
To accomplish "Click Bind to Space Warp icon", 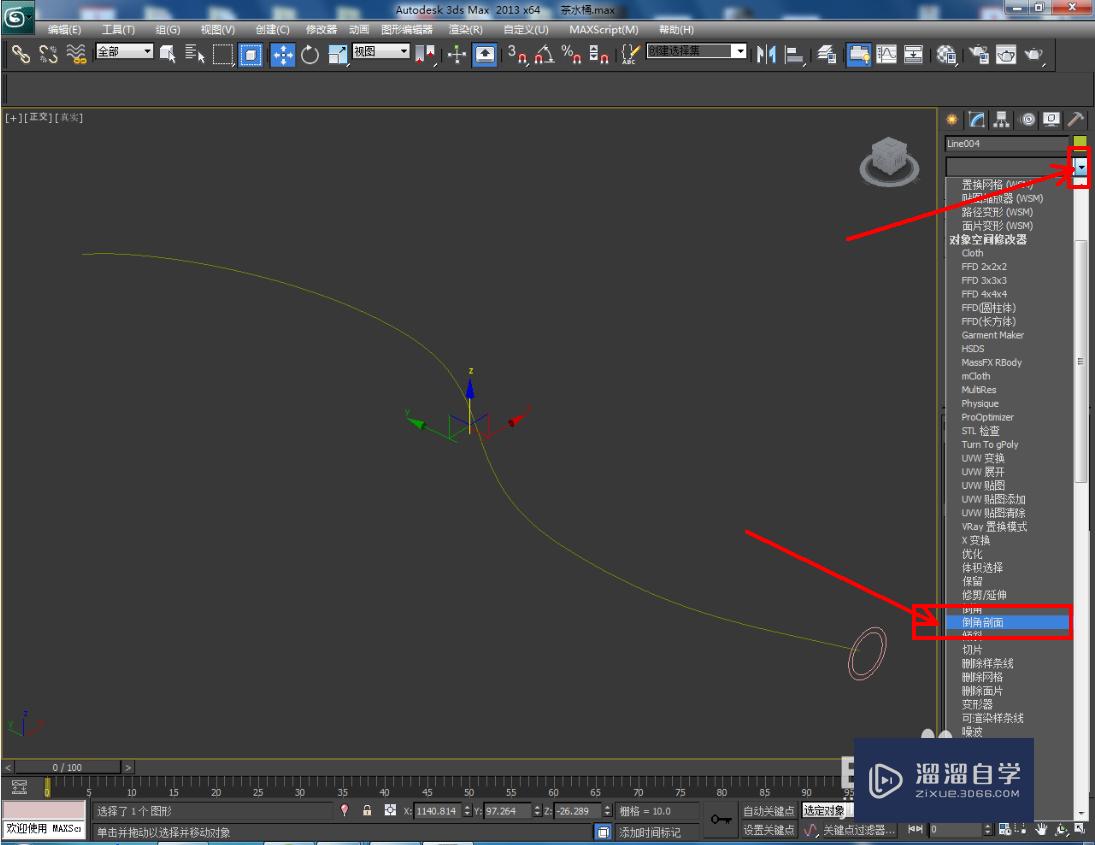I will [75, 54].
